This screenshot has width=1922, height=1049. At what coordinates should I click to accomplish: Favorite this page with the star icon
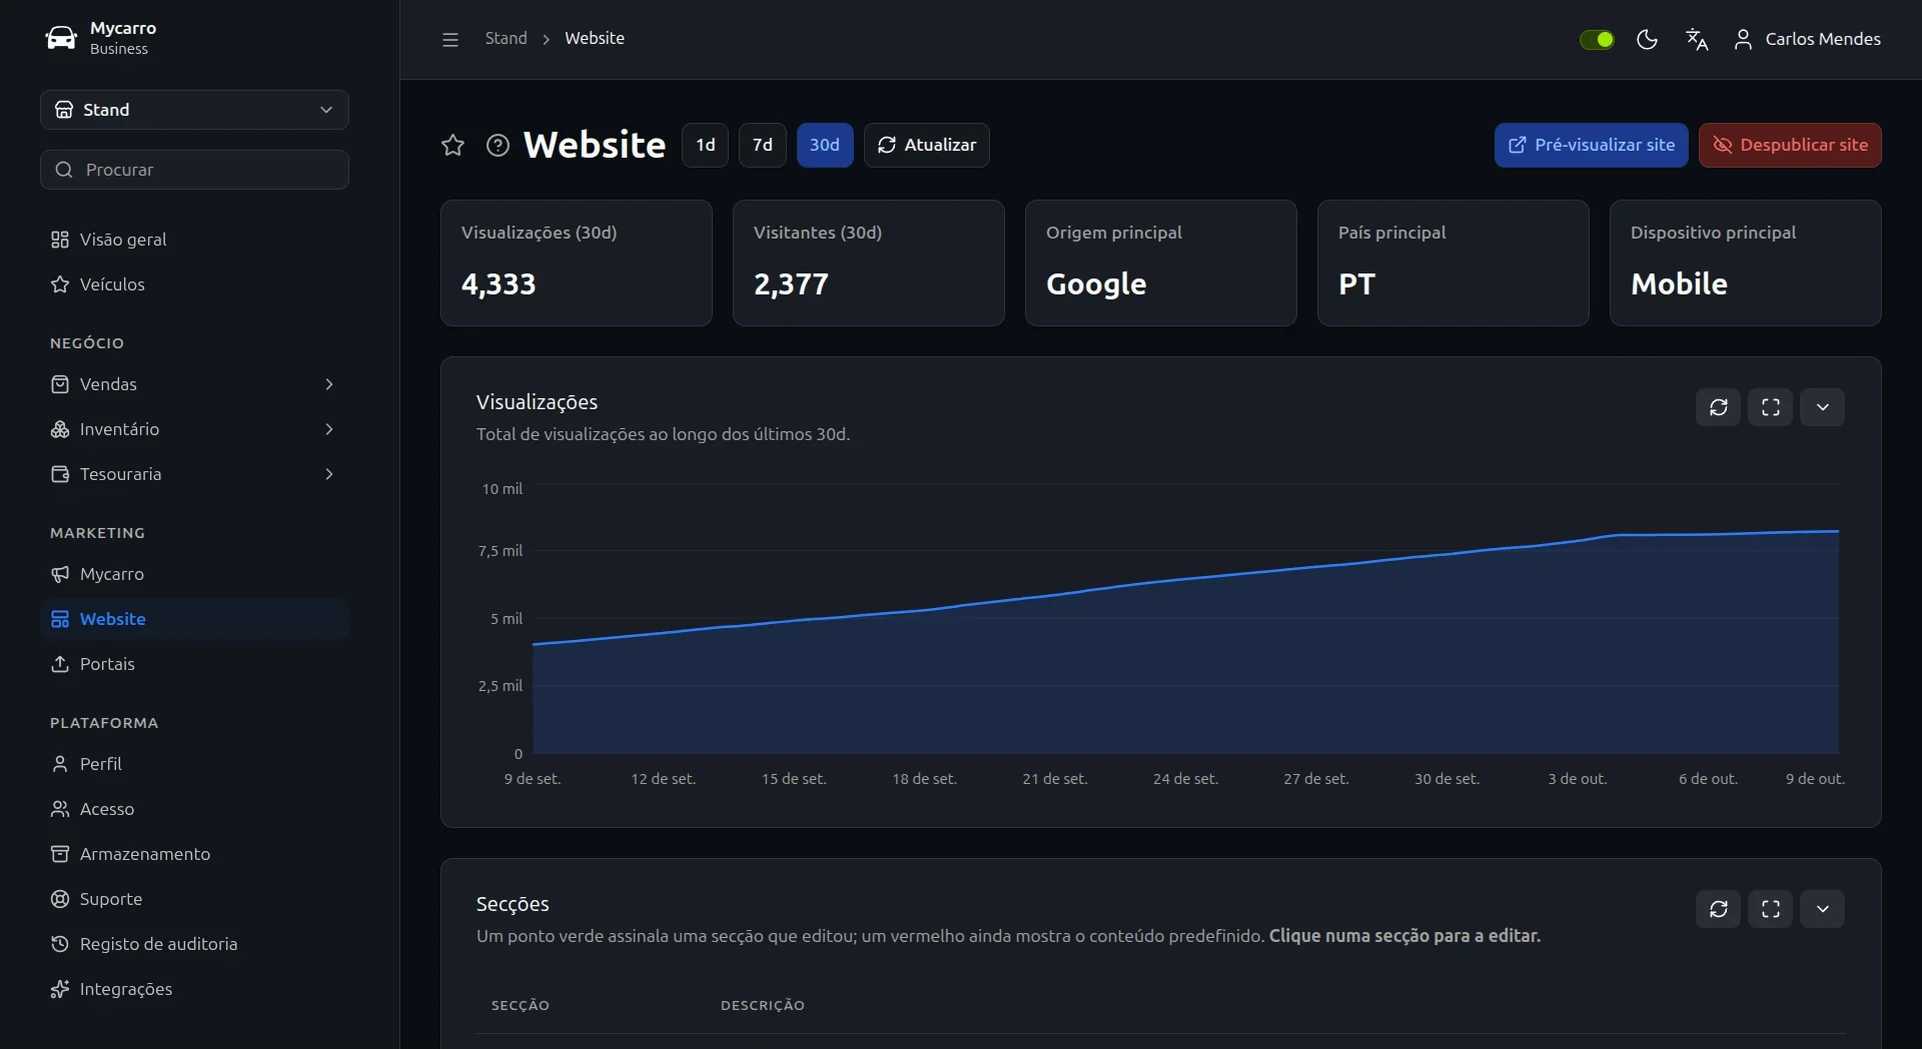click(453, 145)
